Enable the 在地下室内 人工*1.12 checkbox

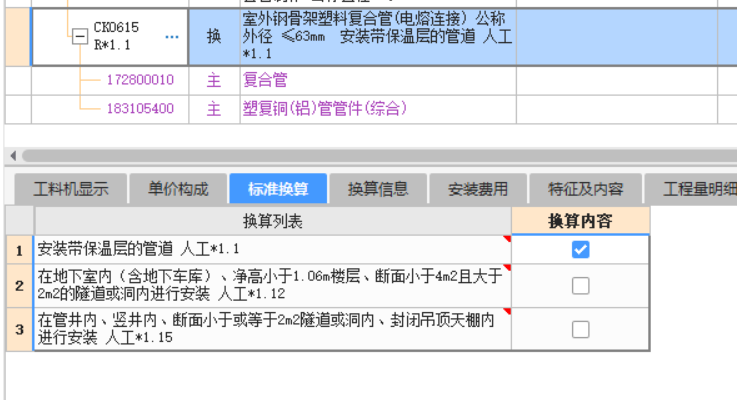click(580, 286)
